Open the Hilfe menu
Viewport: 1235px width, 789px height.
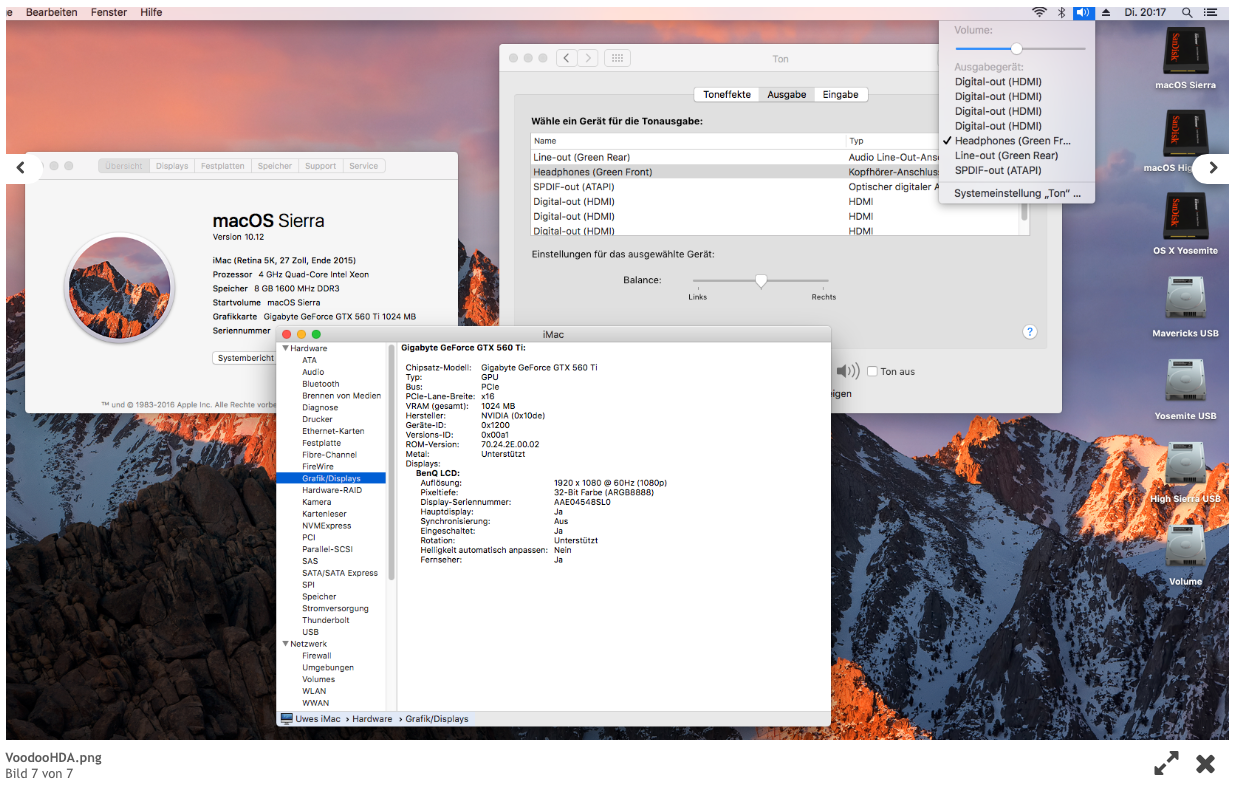[151, 12]
